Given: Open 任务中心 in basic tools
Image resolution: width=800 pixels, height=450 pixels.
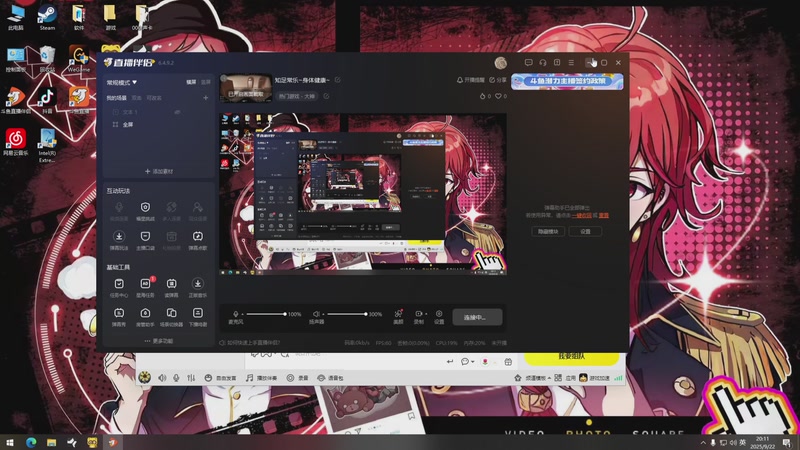Looking at the screenshot, I should [119, 284].
